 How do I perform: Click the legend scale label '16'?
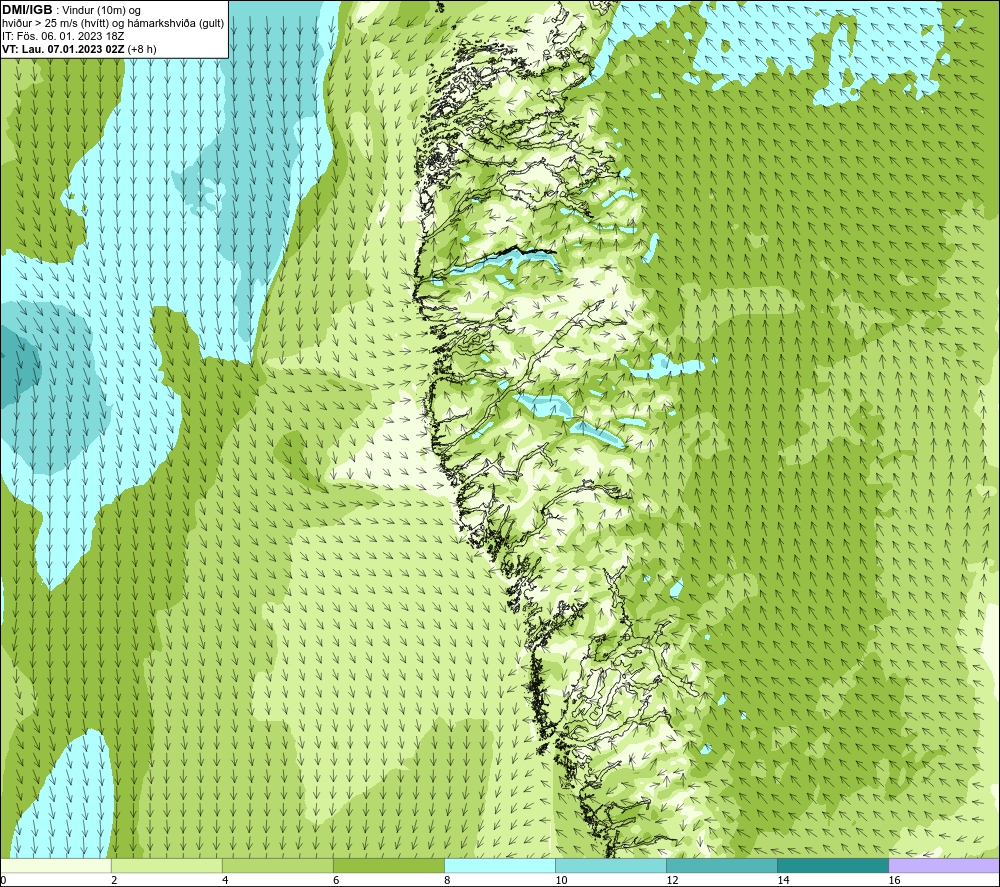893,880
